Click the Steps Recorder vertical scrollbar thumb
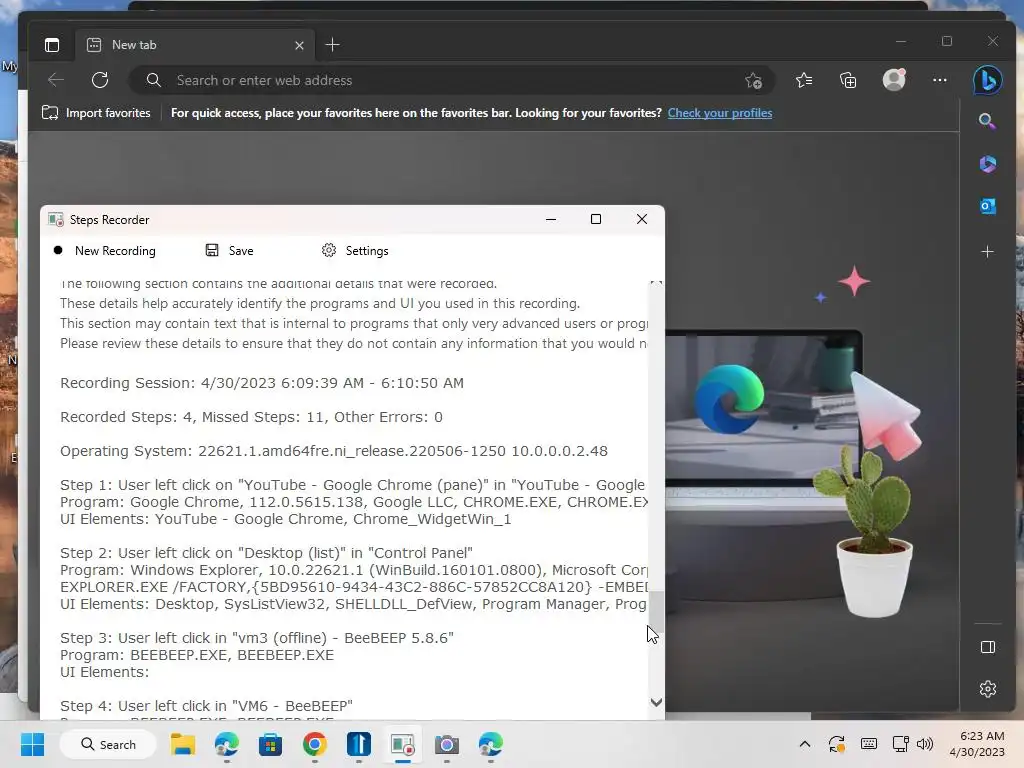 [656, 612]
